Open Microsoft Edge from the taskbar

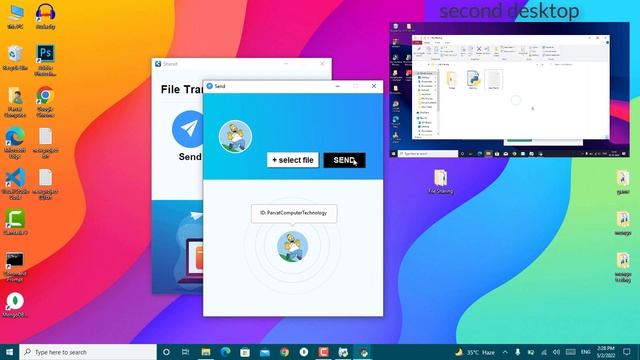click(225, 352)
